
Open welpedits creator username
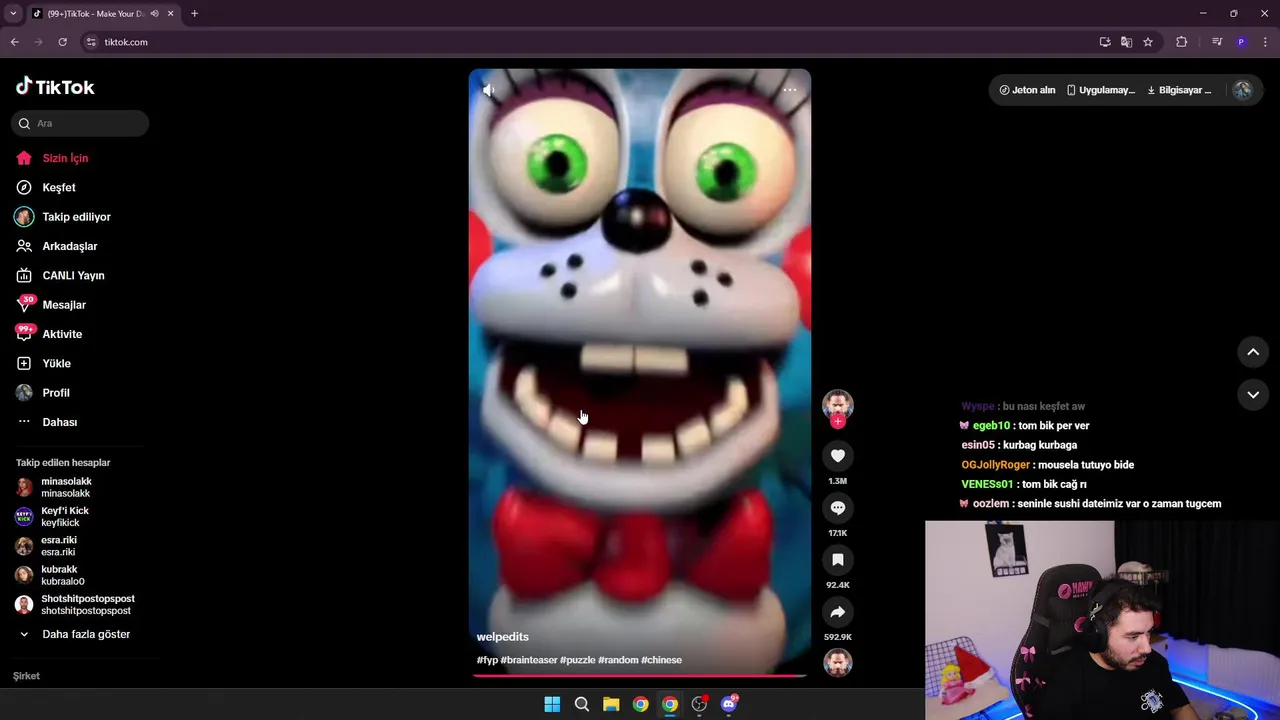click(x=503, y=637)
